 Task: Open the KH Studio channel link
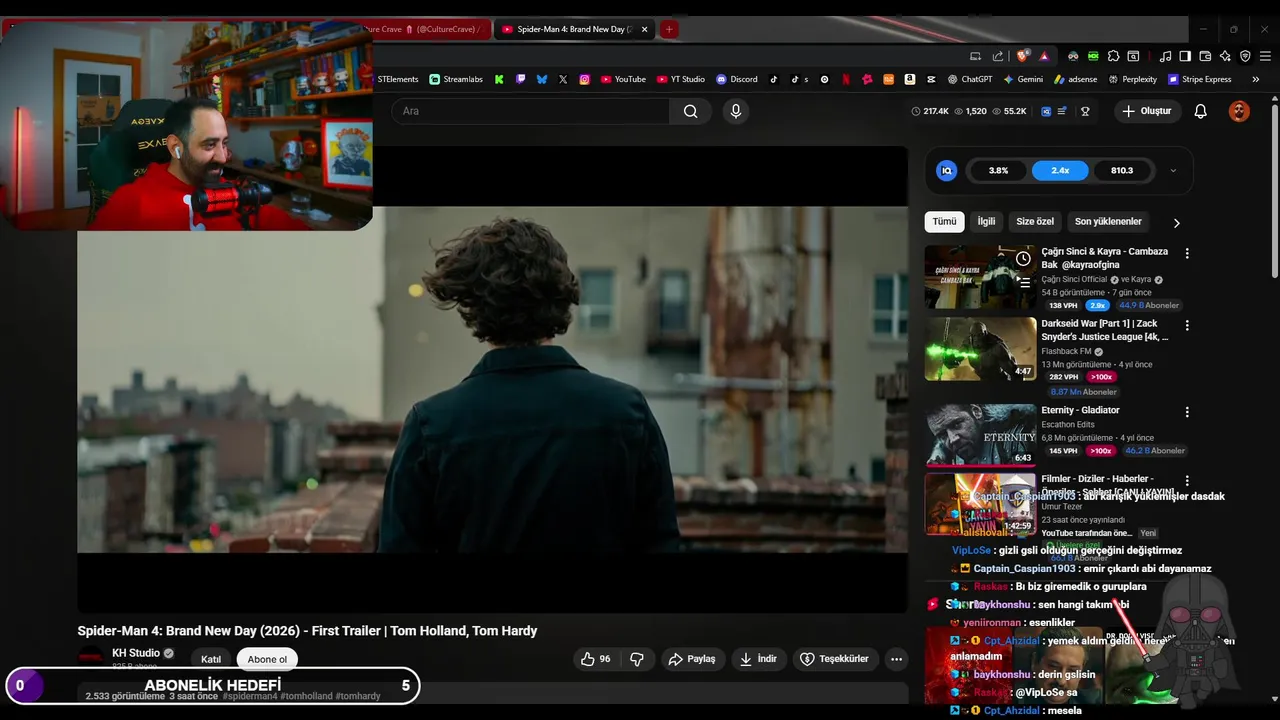click(x=135, y=653)
